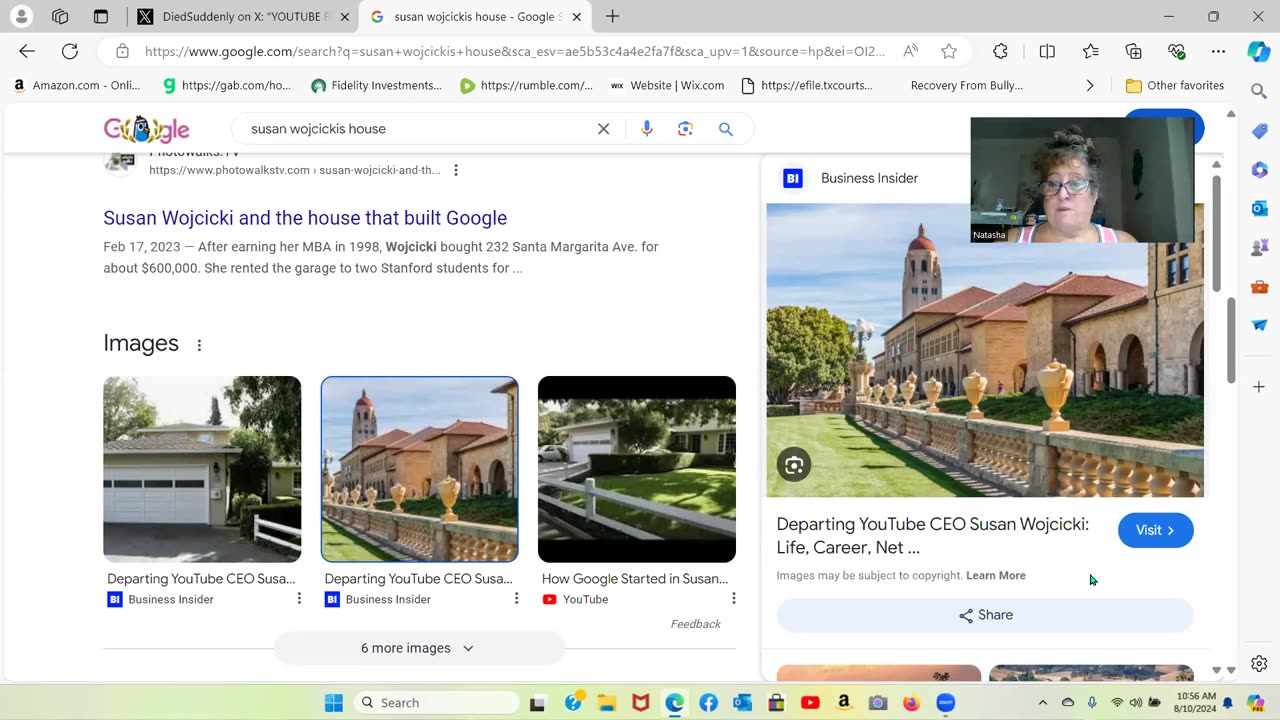View site information lock icon
The height and width of the screenshot is (720, 1280).
[122, 51]
